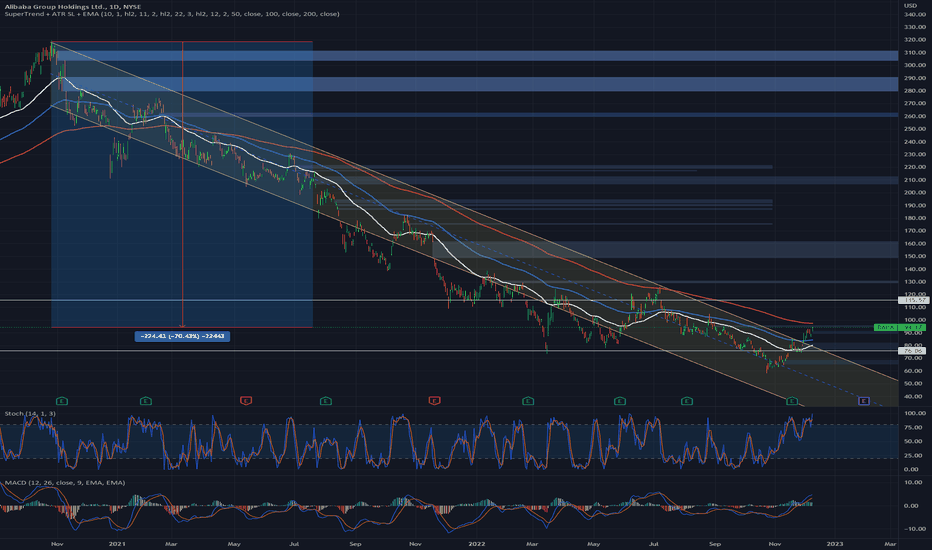The image size is (932, 550).
Task: Click the earliest green earnings E marker
Action: 62,401
